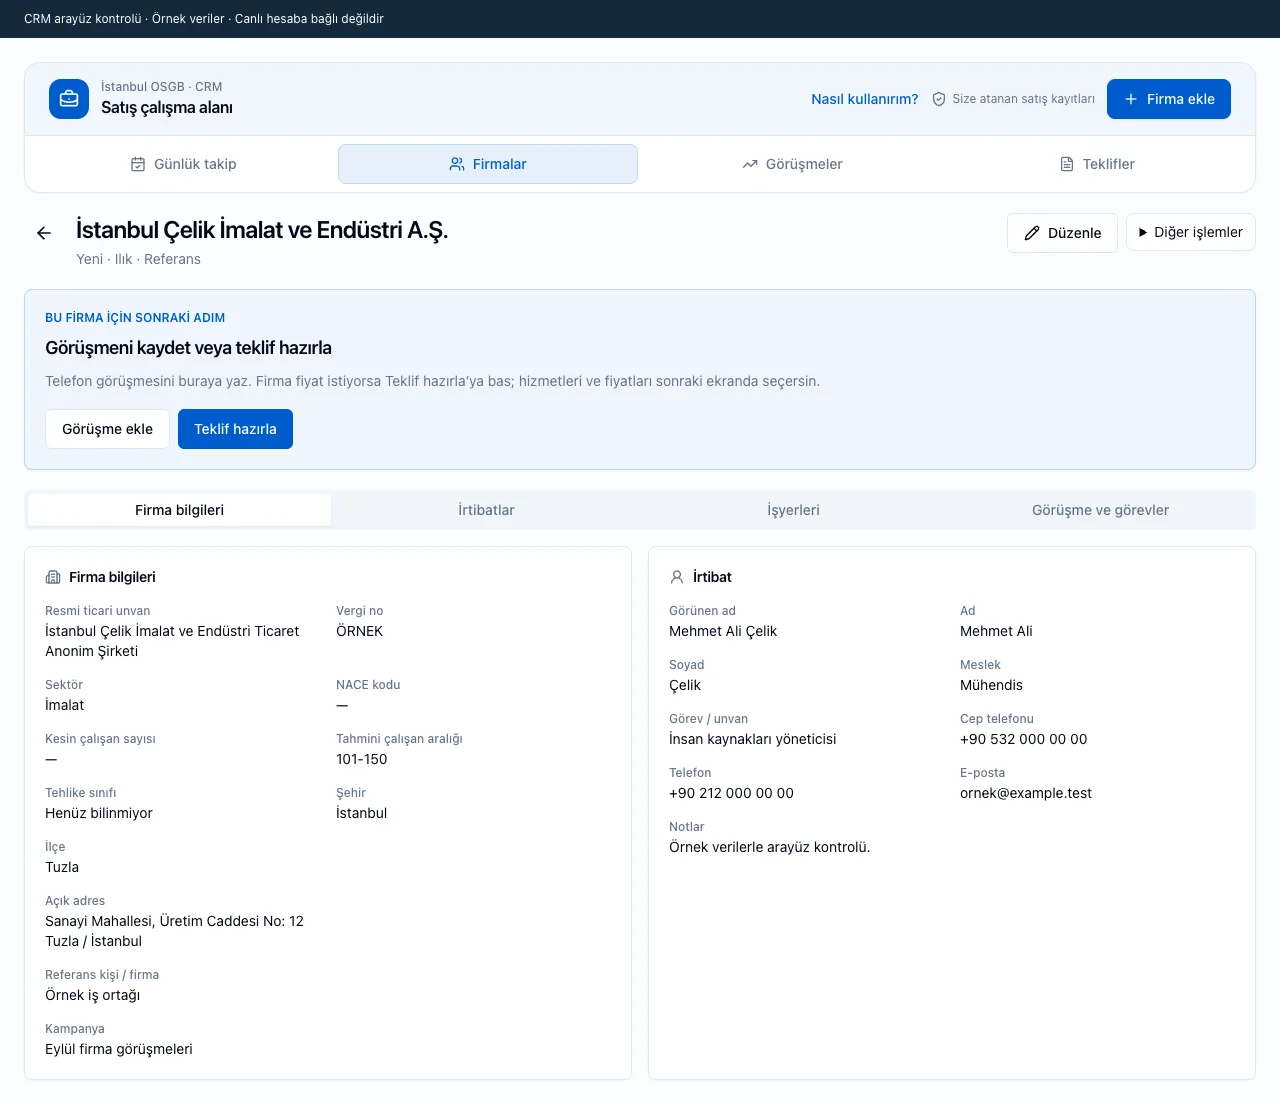Open the İşyerleri sub-tab

click(793, 510)
